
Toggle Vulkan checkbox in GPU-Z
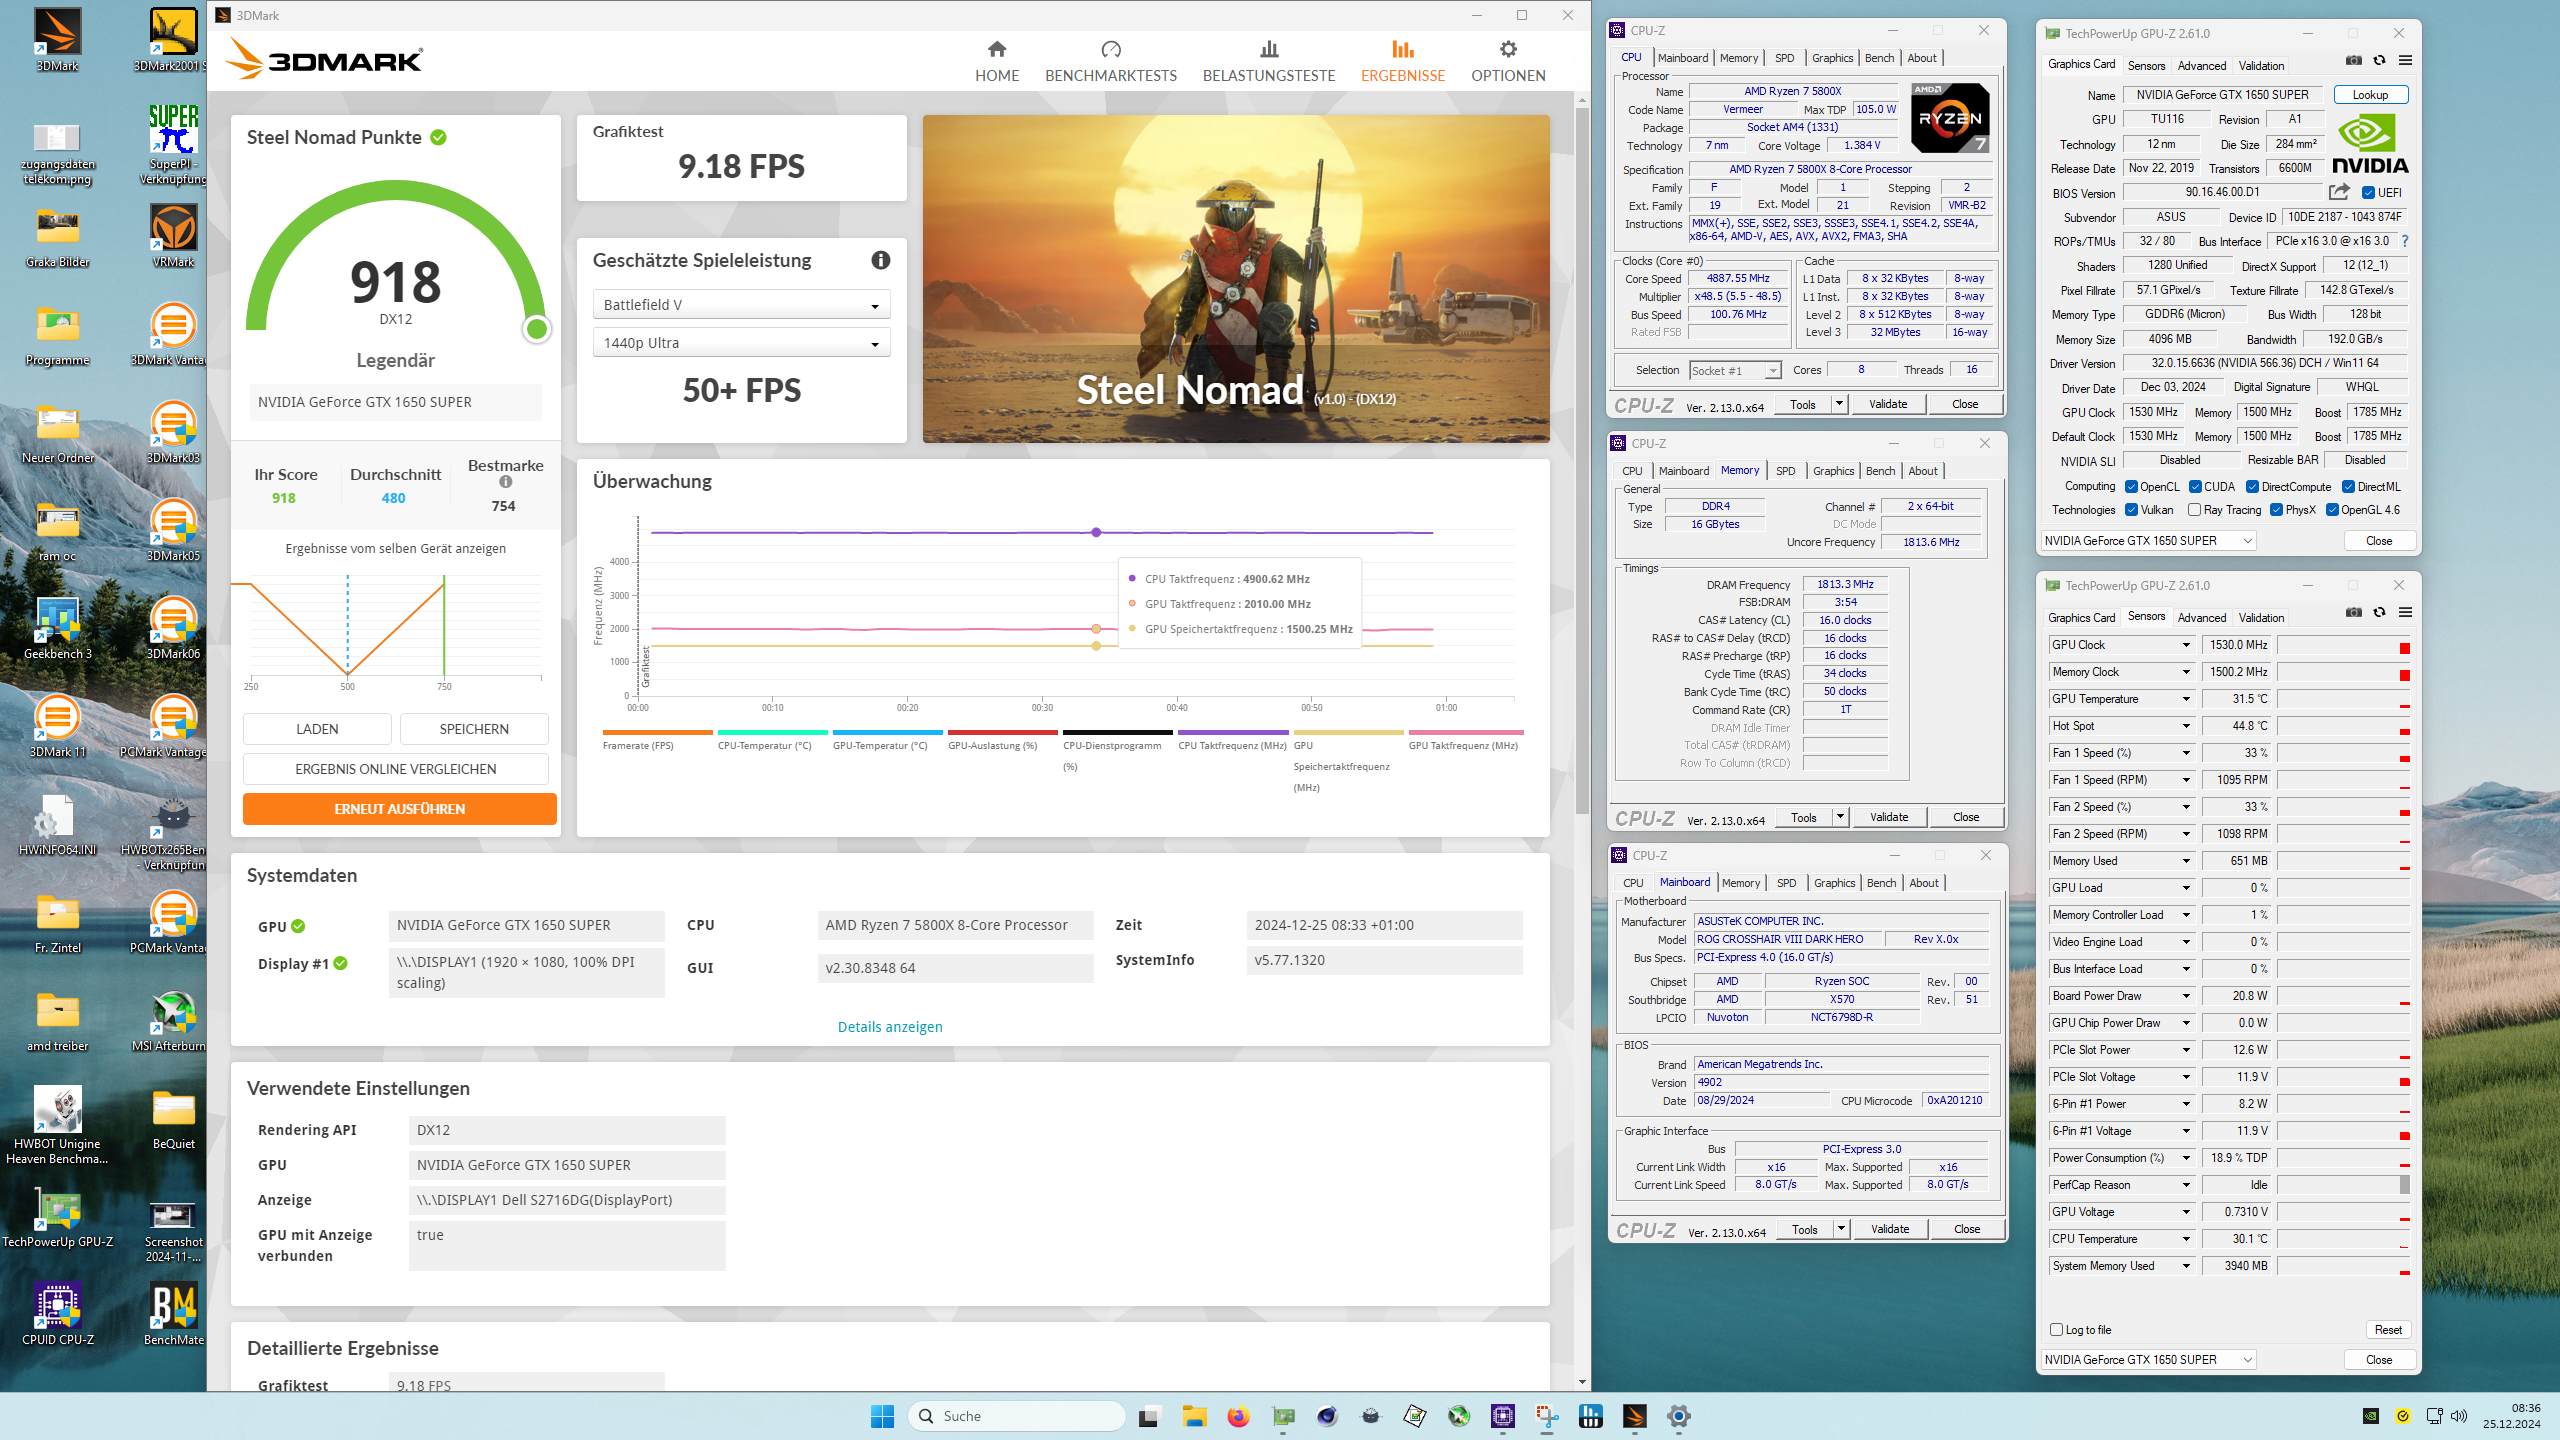pyautogui.click(x=2131, y=510)
